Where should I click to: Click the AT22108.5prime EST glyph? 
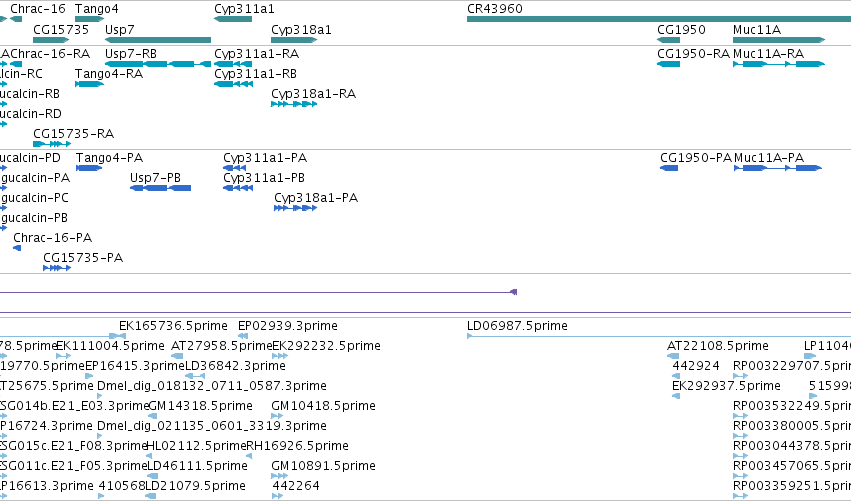[x=673, y=356]
